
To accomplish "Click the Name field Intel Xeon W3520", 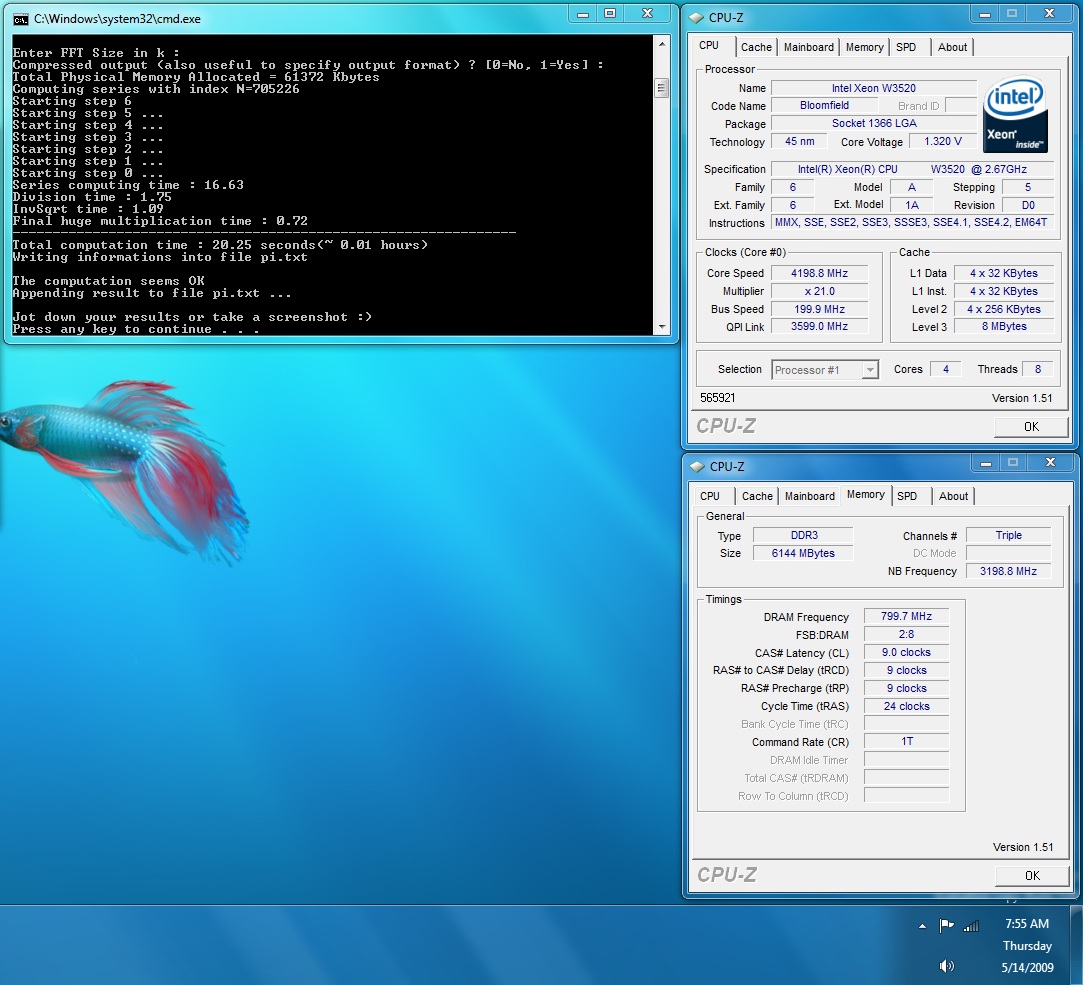I will coord(874,88).
